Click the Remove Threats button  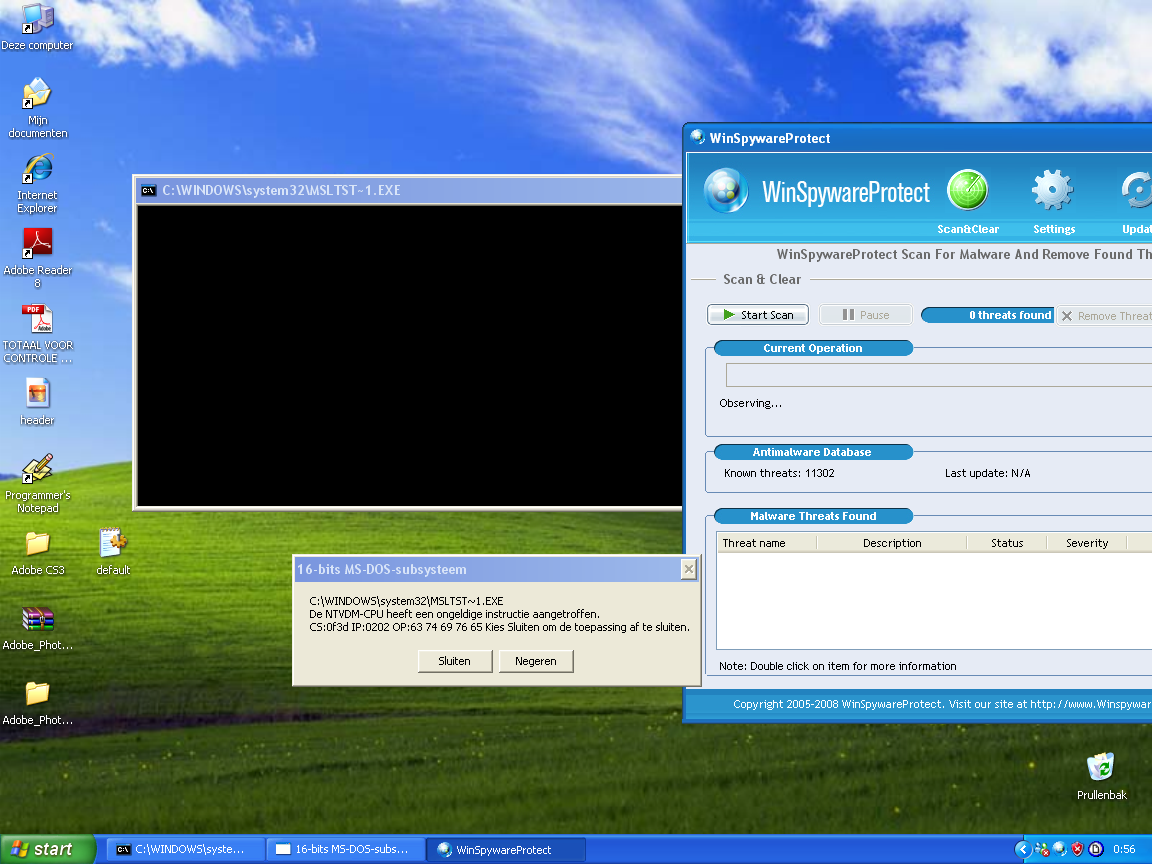[1105, 315]
